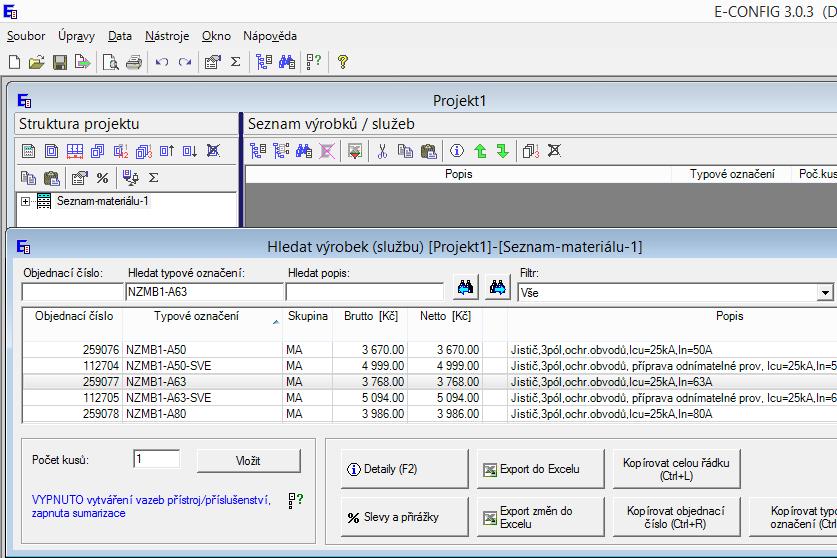
Task: Click the product tree icon in main toolbar
Action: [264, 62]
